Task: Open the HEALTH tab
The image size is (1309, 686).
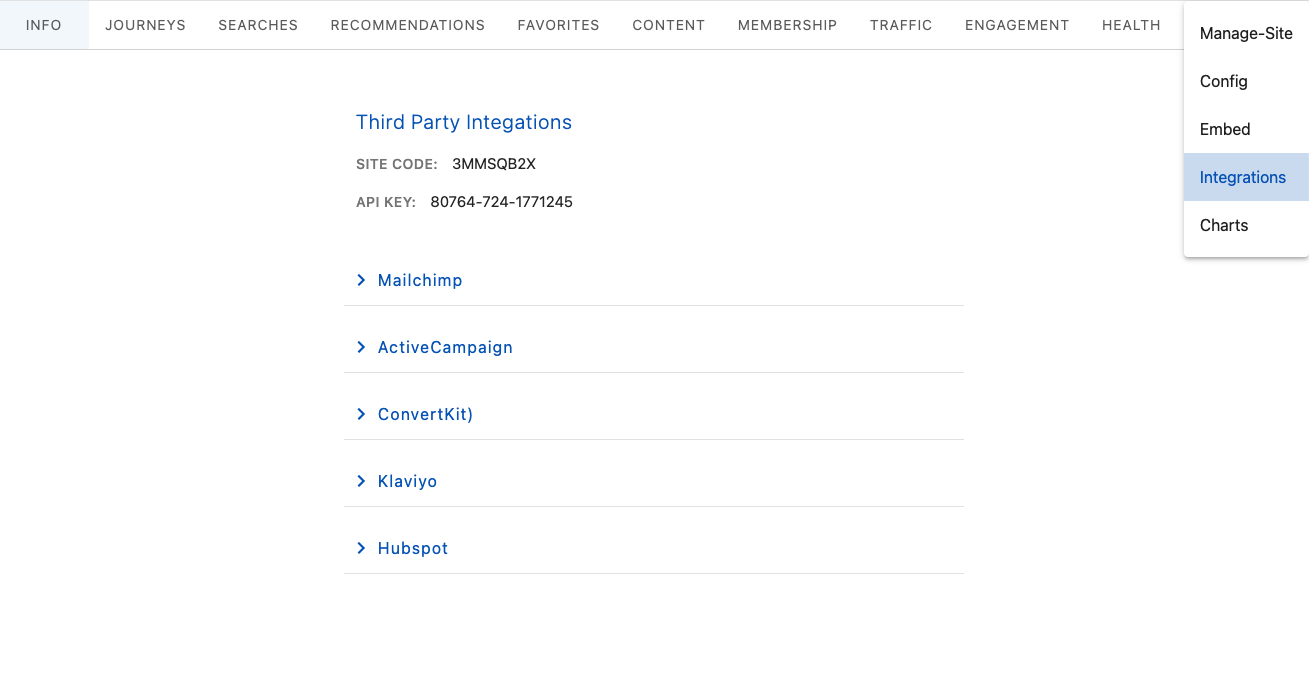Action: pos(1131,25)
